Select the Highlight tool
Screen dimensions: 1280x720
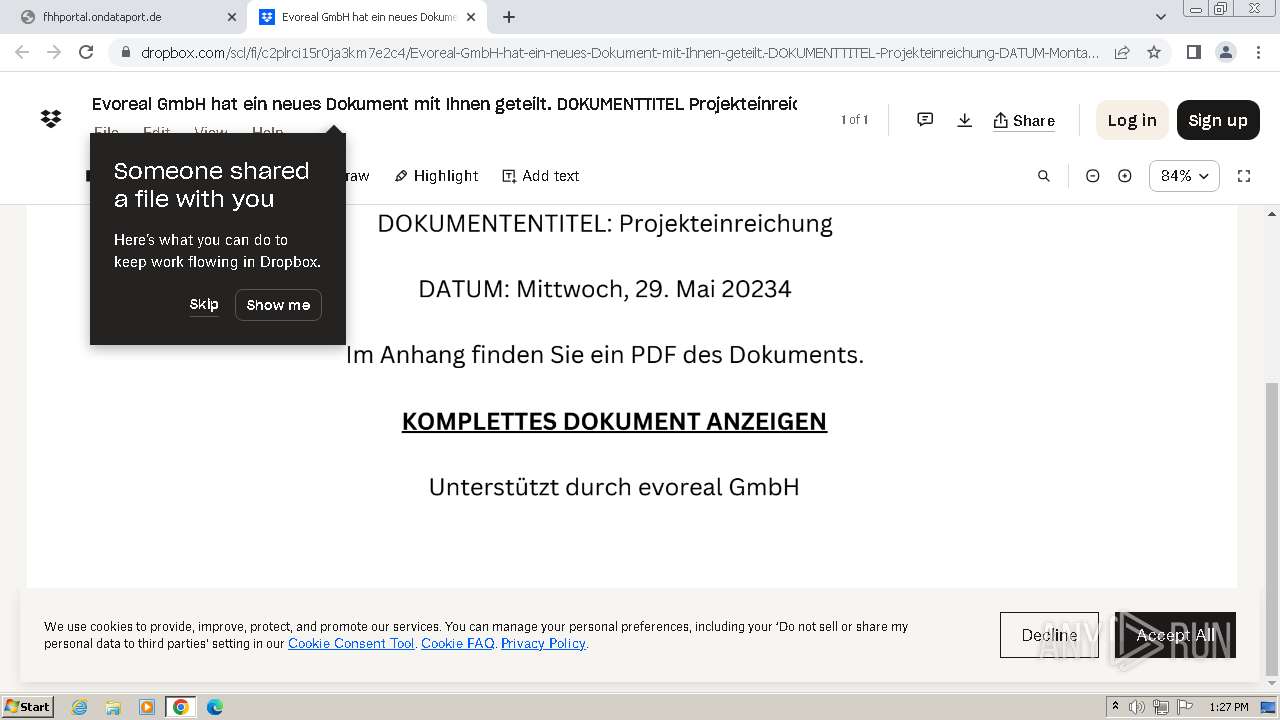pos(436,176)
